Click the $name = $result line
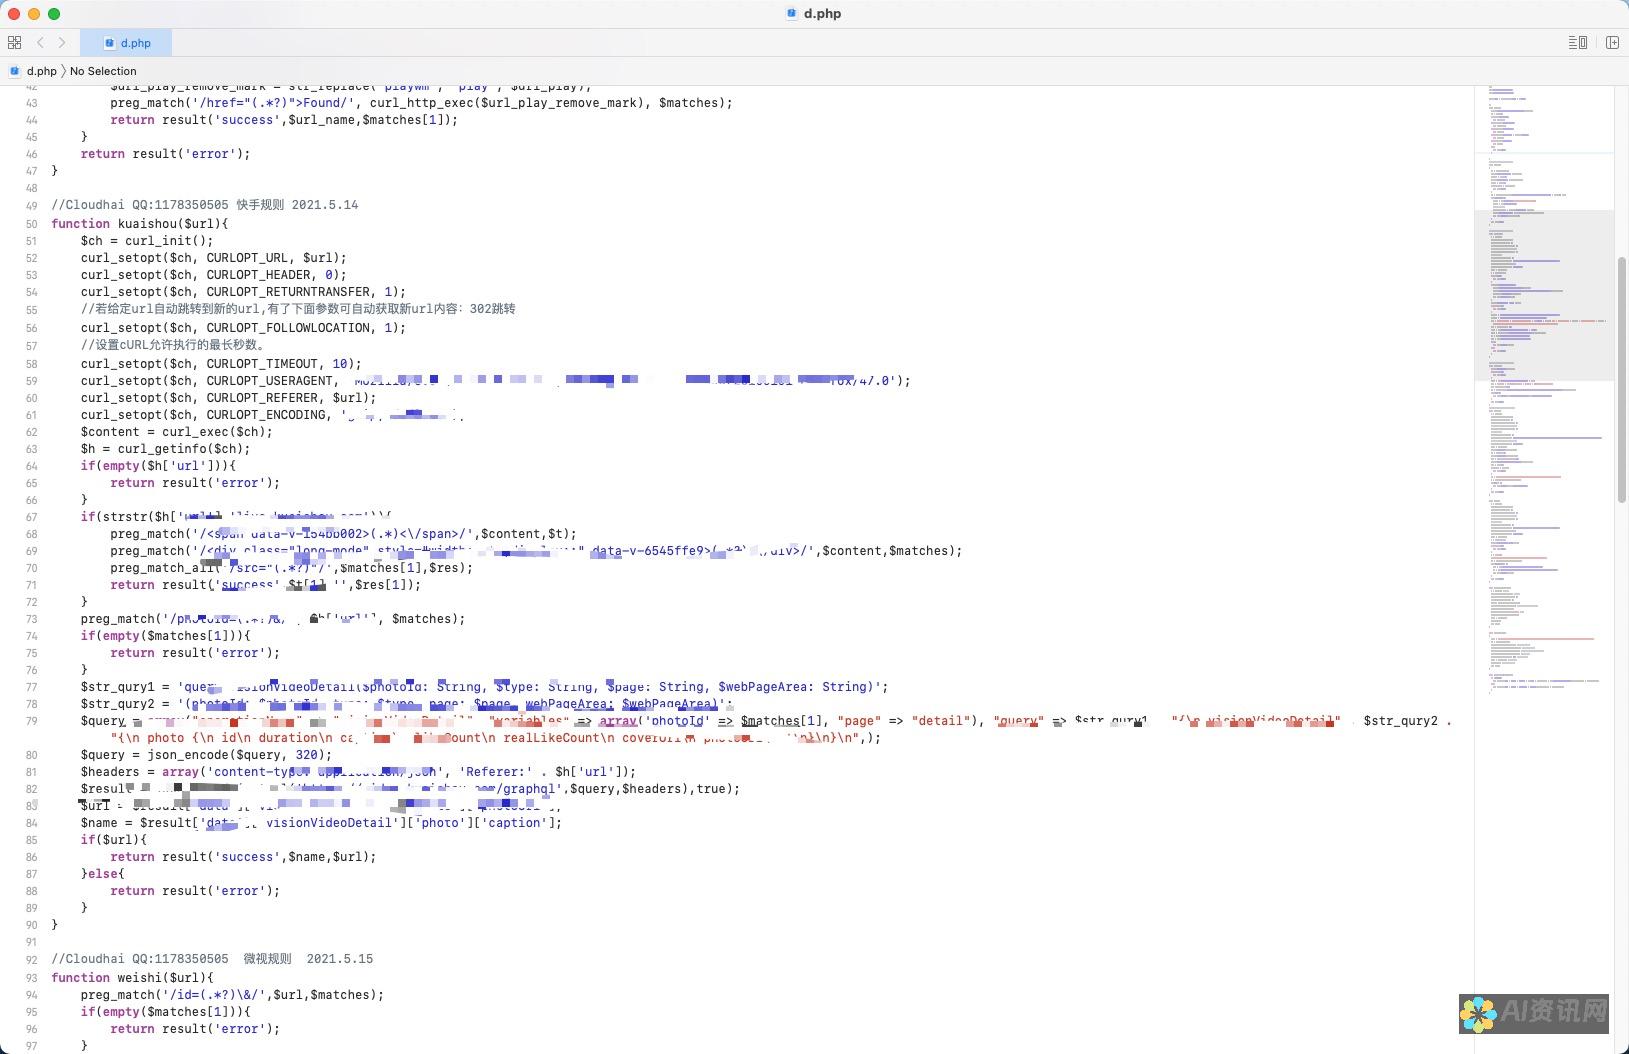This screenshot has height=1054, width=1629. [321, 823]
